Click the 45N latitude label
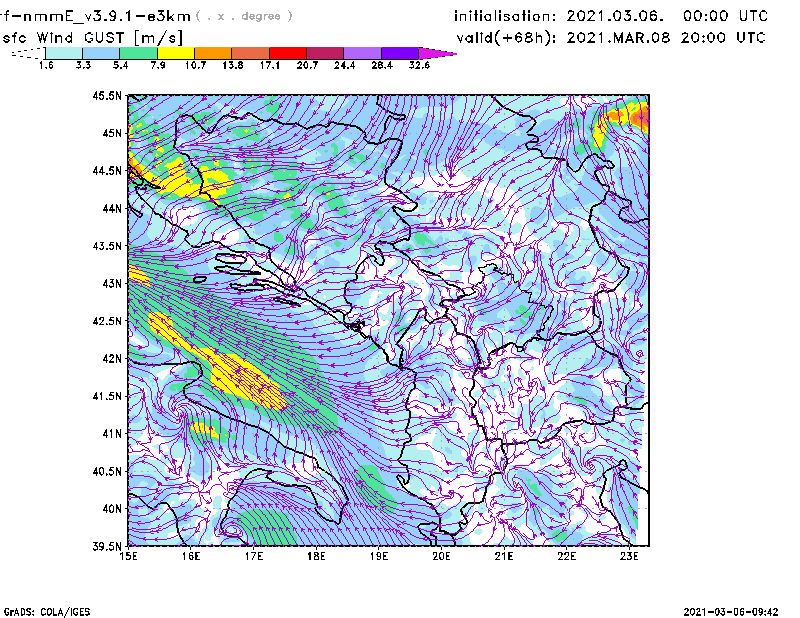Screen dimensions: 800x618 tap(112, 133)
